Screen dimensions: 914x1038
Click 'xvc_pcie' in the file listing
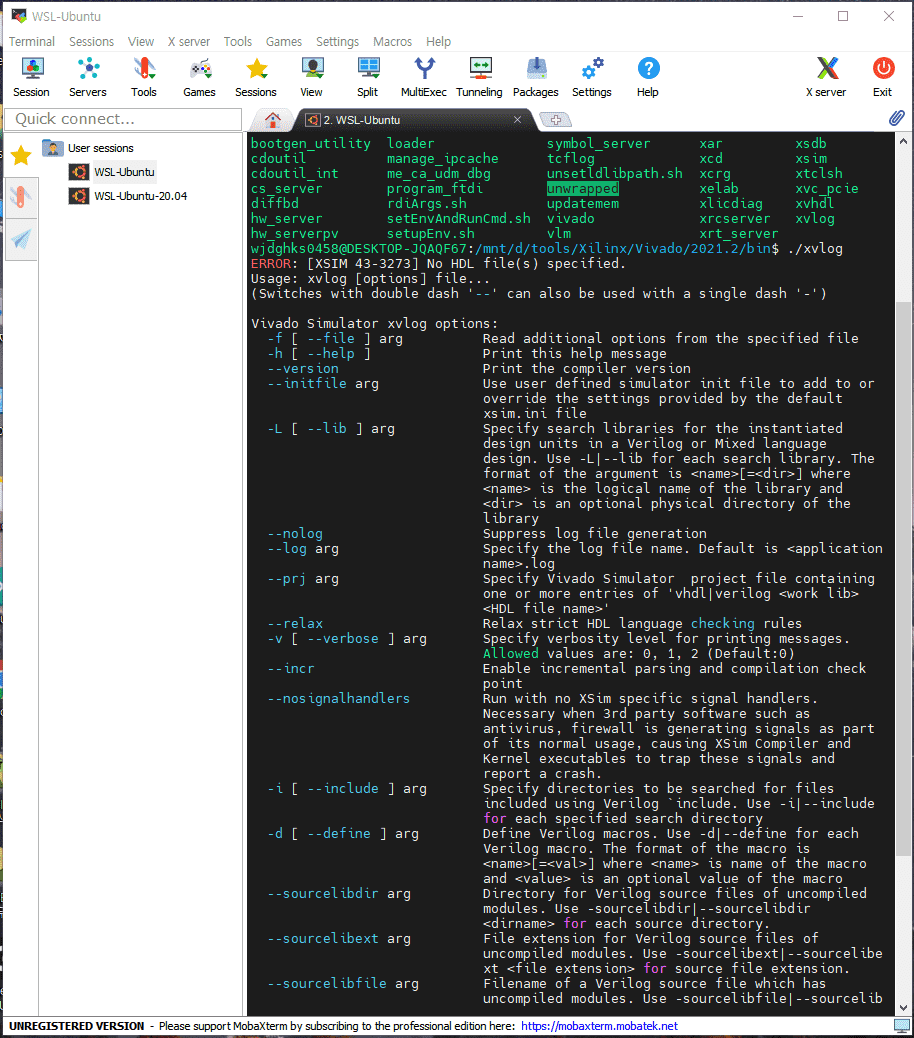point(827,189)
